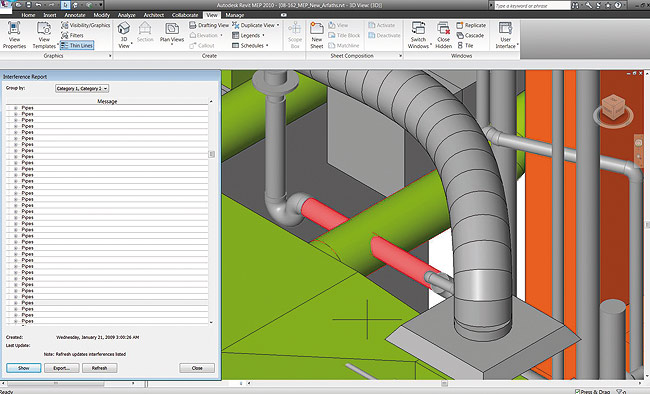Open Duplicate View dropdown arrow

point(278,25)
